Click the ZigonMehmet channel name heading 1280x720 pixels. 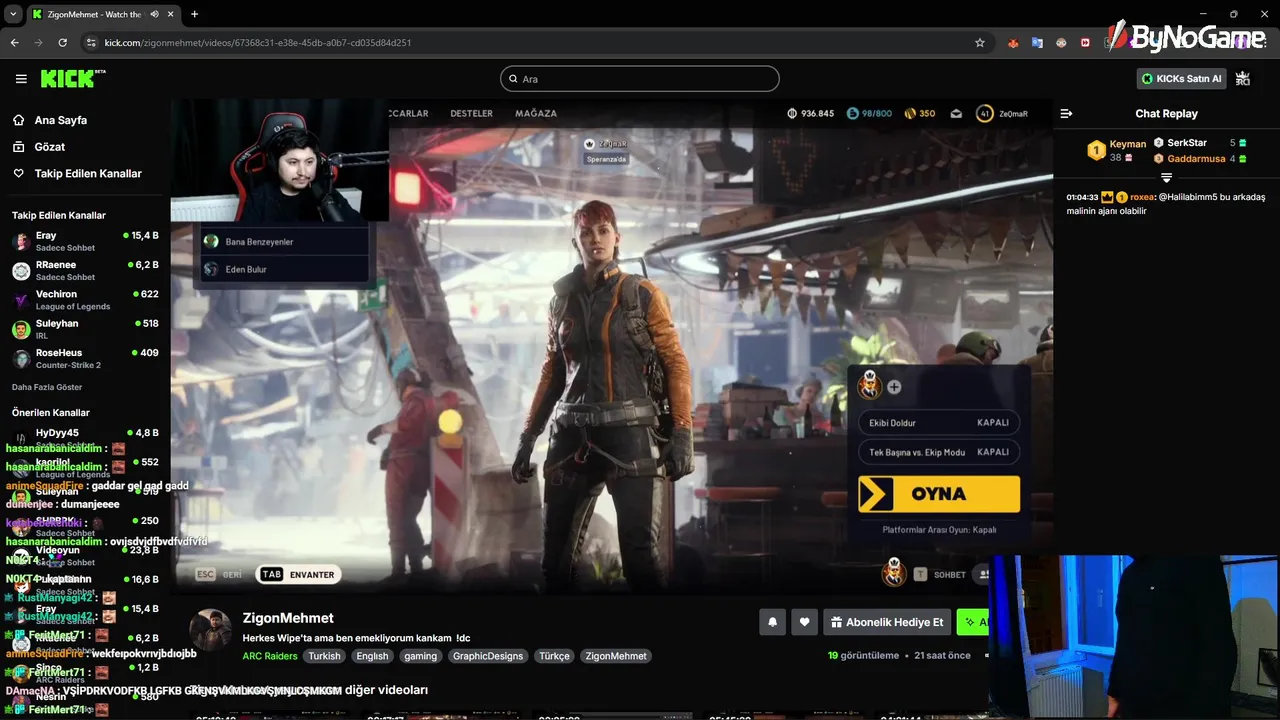coord(288,618)
